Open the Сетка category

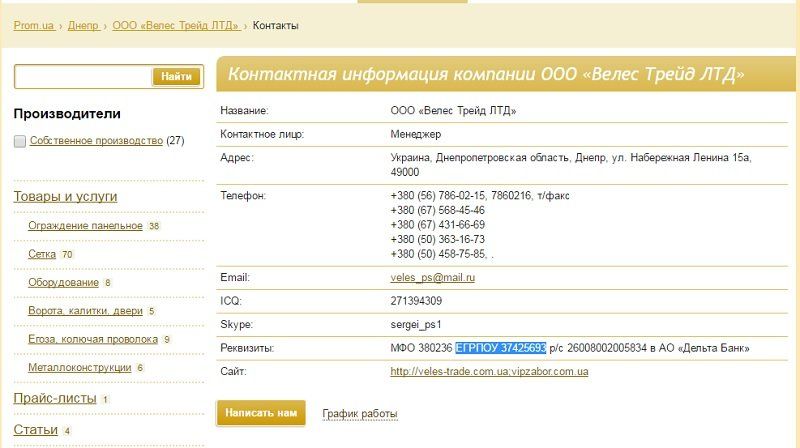click(42, 254)
